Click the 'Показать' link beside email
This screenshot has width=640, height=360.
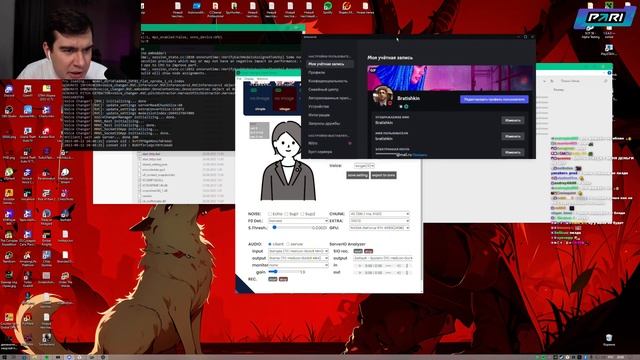point(420,155)
